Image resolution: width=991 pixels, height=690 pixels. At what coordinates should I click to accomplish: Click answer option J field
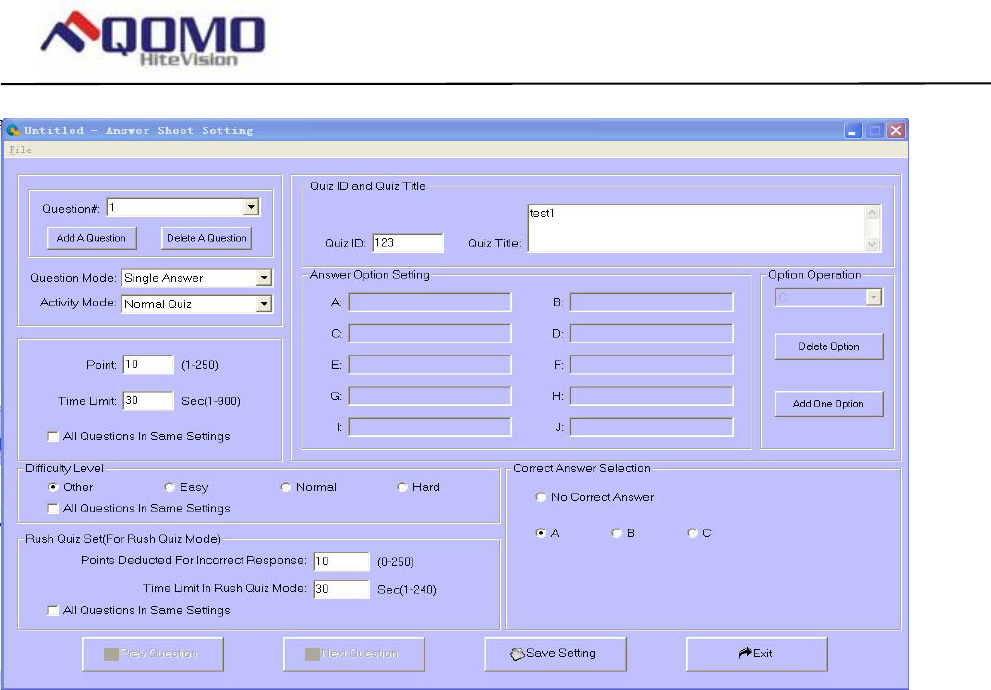click(x=651, y=427)
